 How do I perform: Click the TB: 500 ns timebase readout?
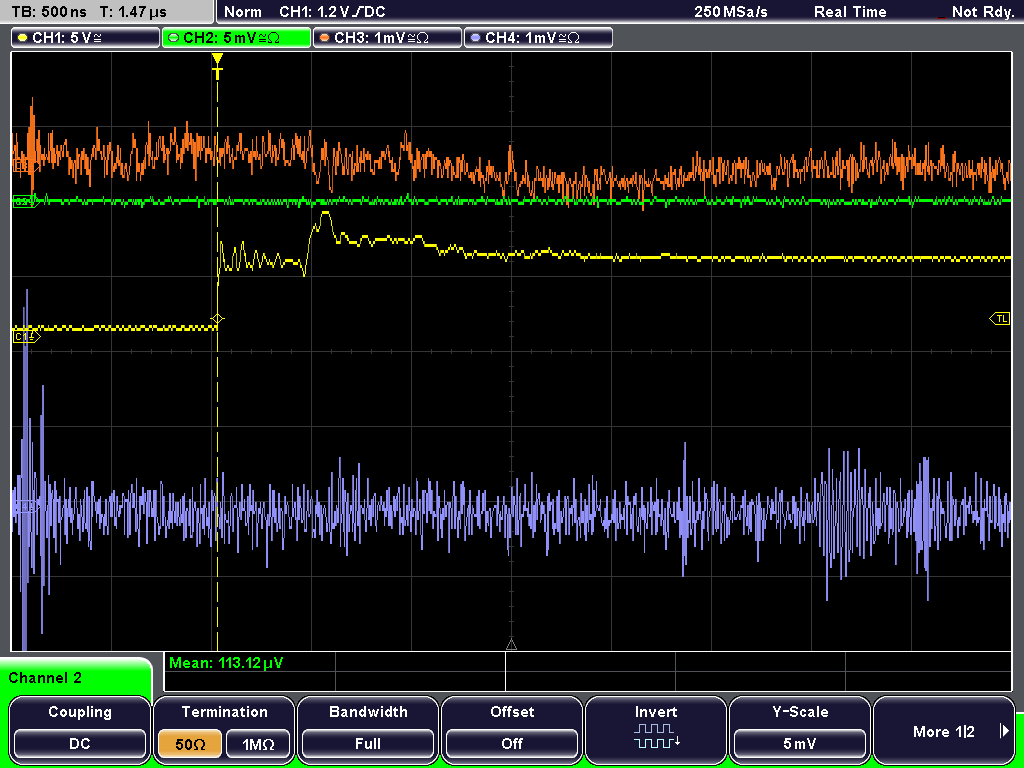(49, 12)
